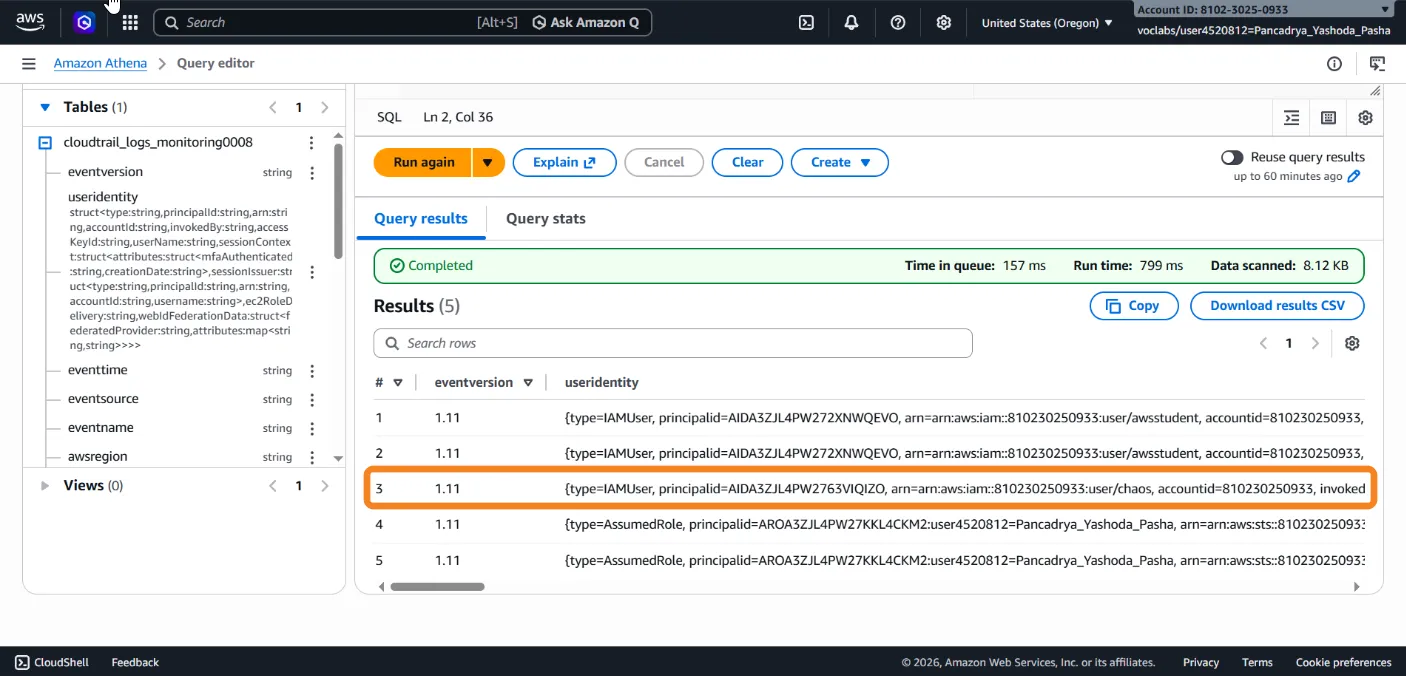The height and width of the screenshot is (676, 1406).
Task: Open the notifications bell
Action: pos(852,22)
